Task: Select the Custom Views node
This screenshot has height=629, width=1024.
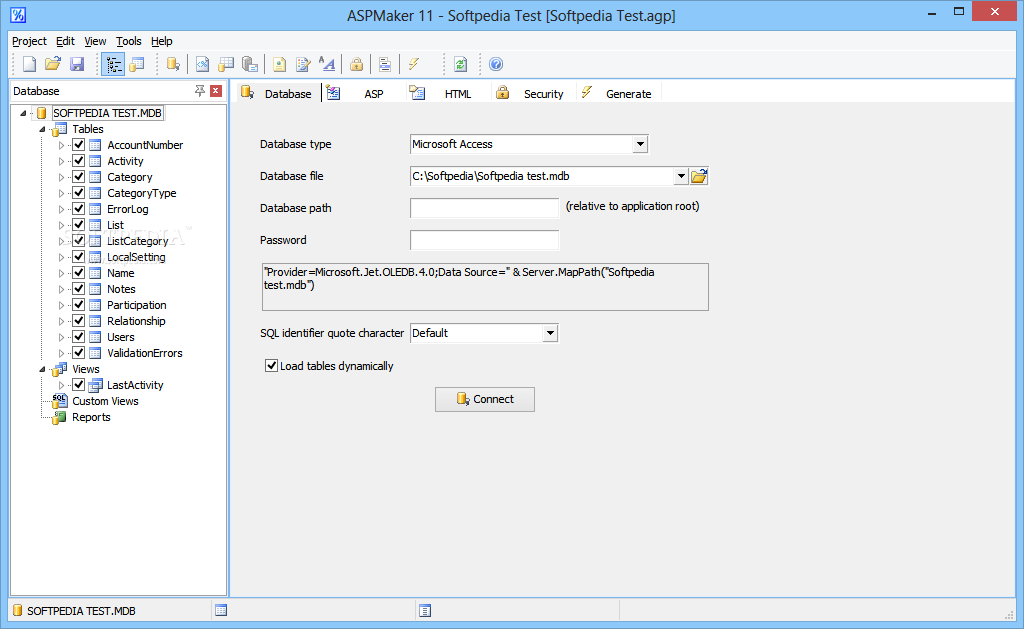Action: (105, 401)
